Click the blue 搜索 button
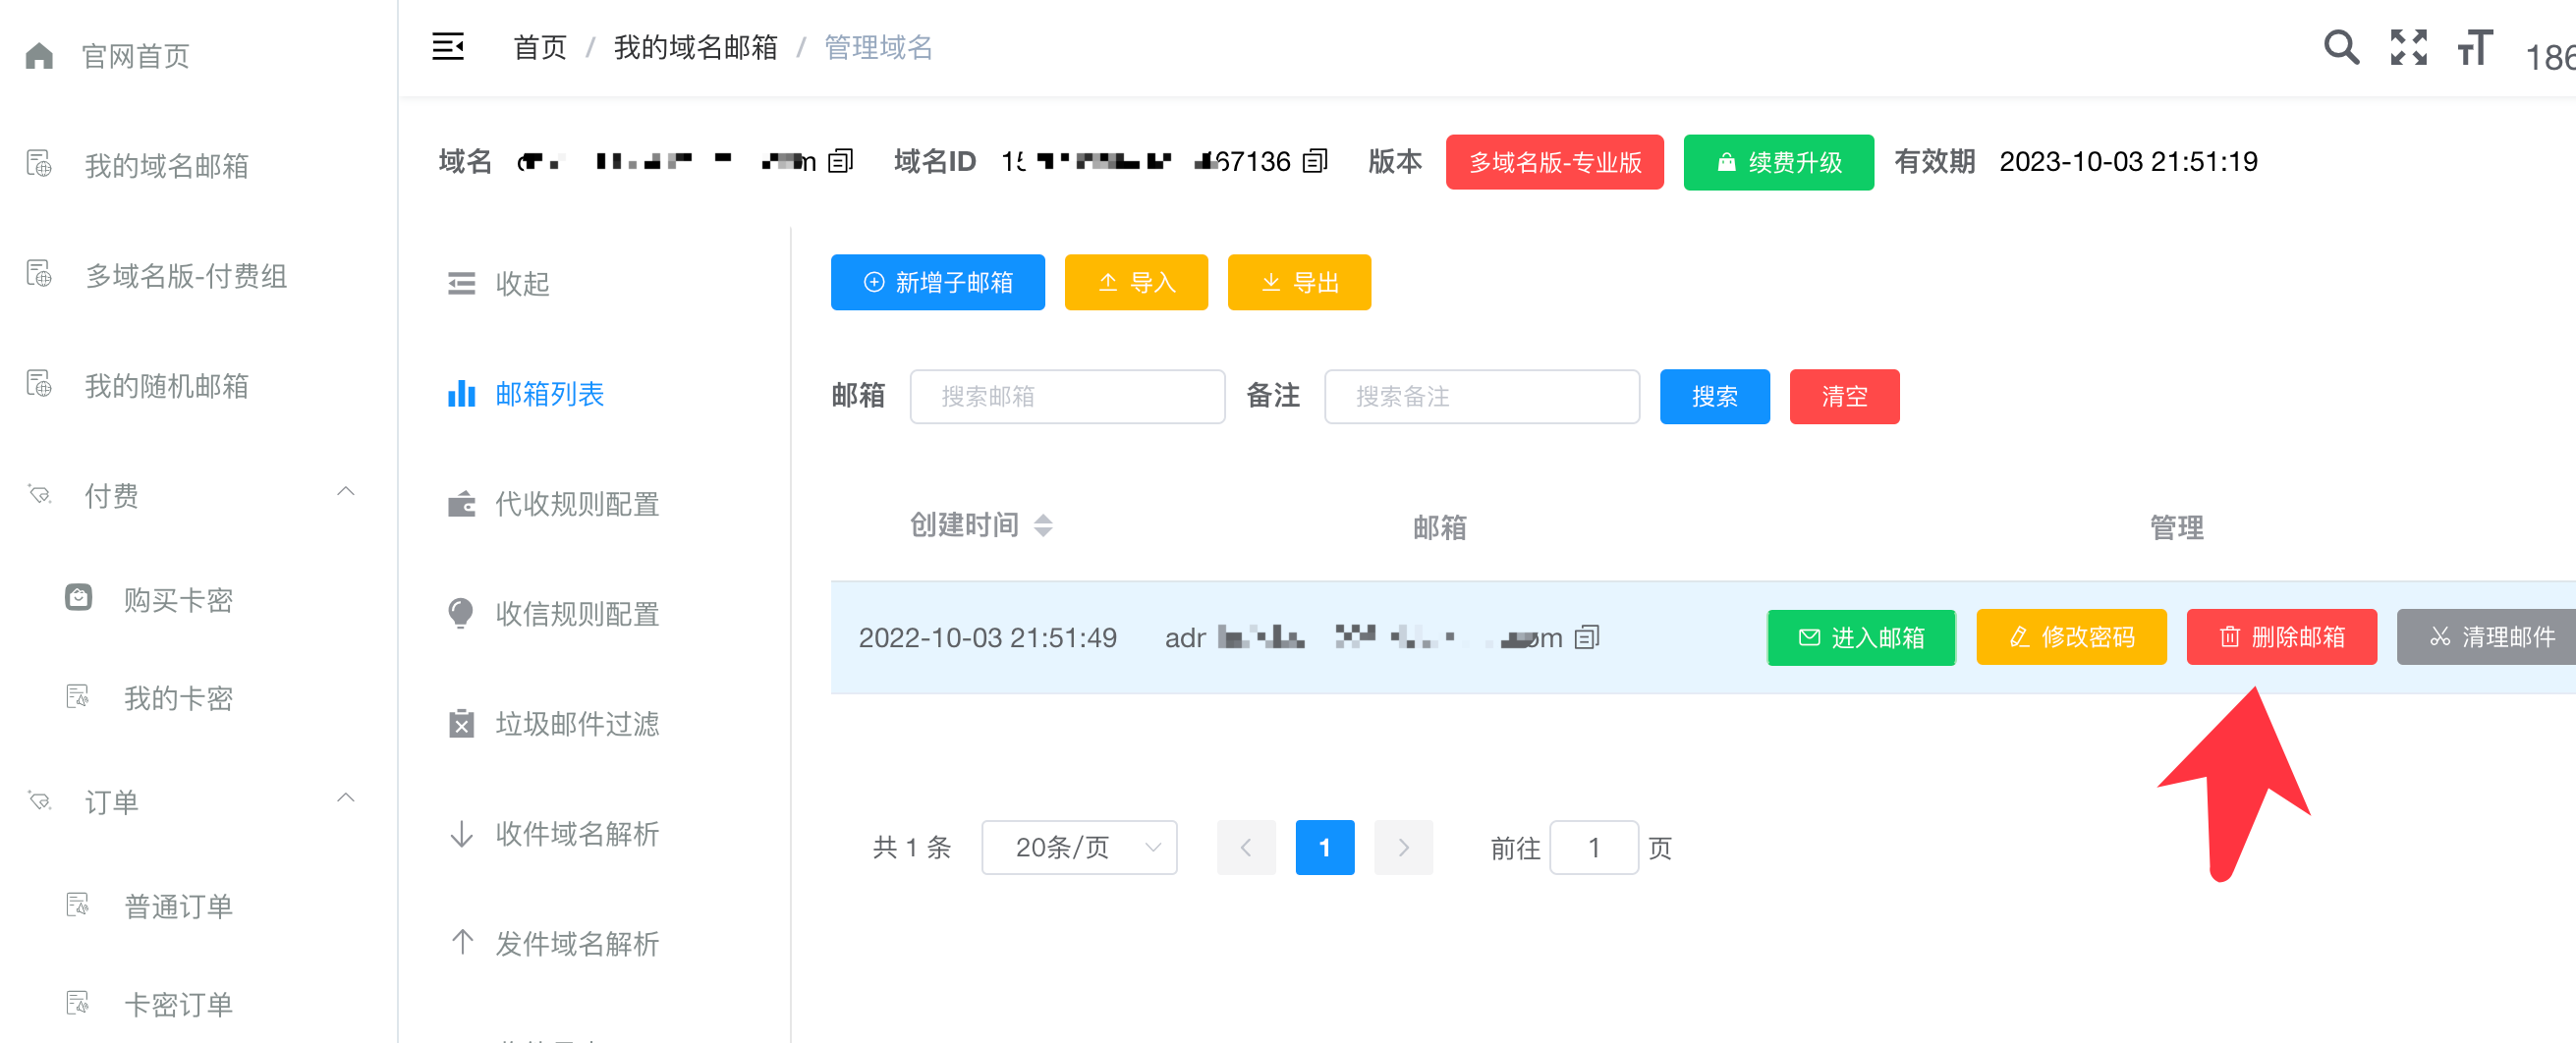Image resolution: width=2576 pixels, height=1043 pixels. pos(1714,396)
